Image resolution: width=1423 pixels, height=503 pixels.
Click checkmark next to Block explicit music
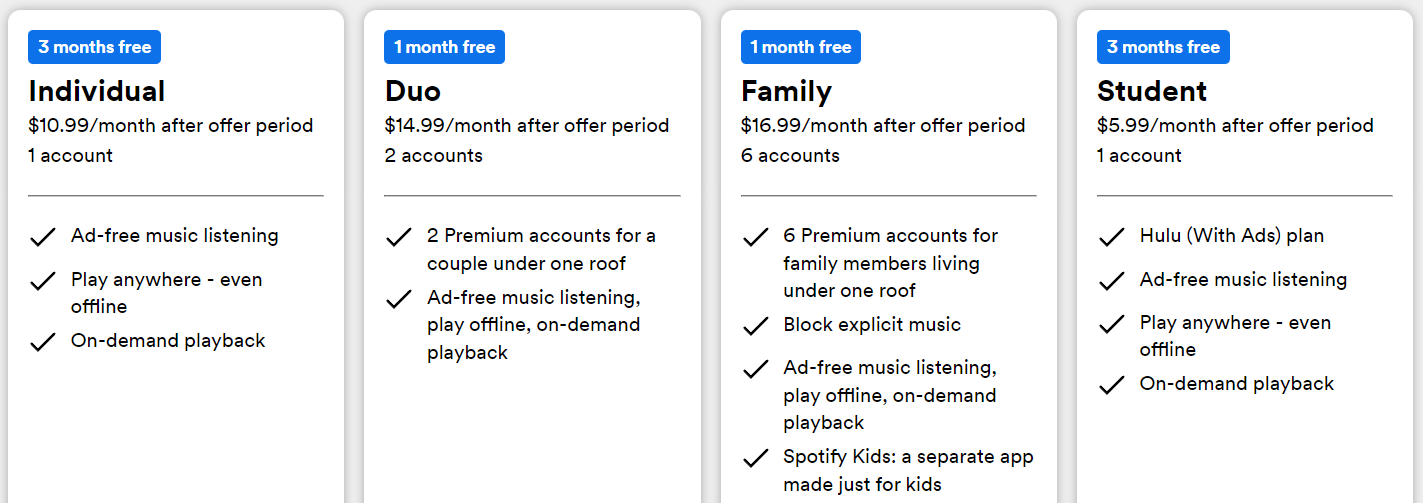755,326
